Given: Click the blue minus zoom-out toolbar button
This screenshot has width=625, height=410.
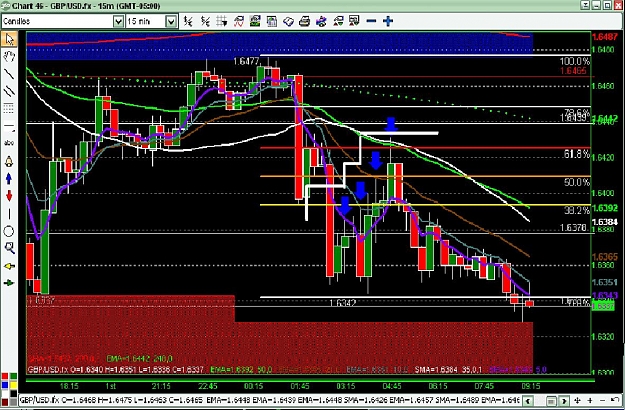Looking at the screenshot, I should 371,21.
